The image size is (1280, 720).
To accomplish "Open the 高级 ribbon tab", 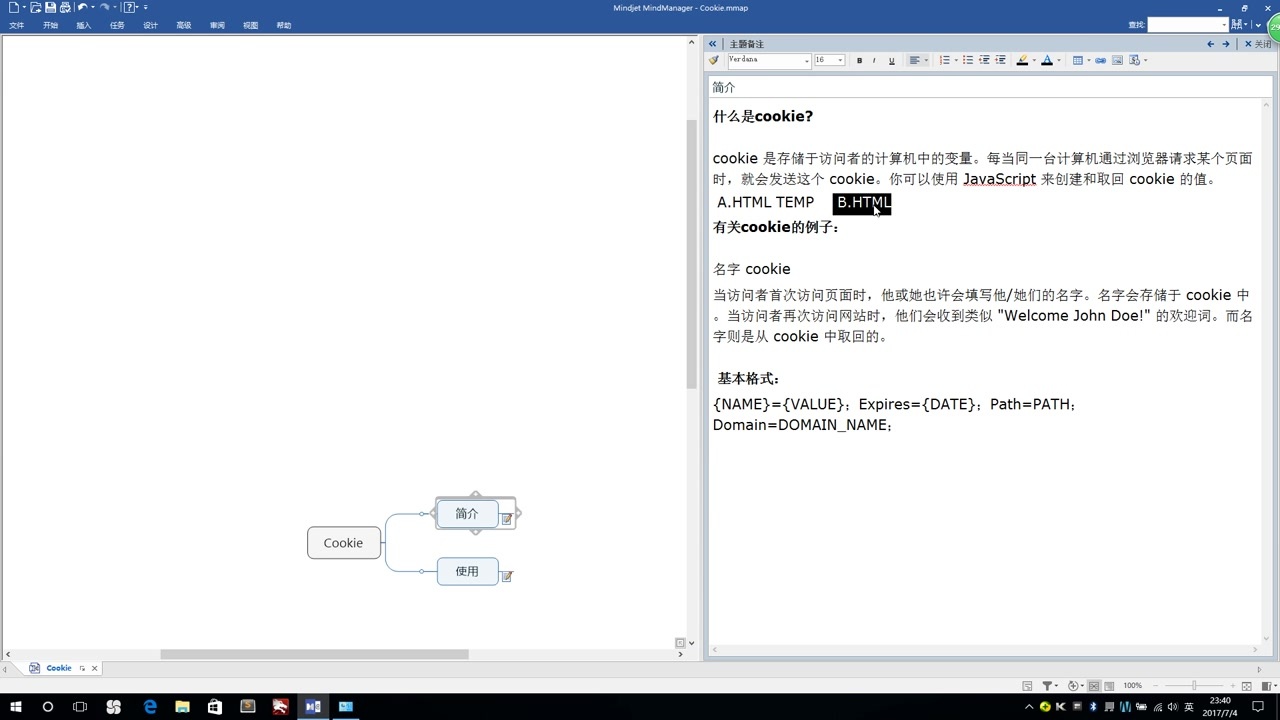I will (184, 26).
